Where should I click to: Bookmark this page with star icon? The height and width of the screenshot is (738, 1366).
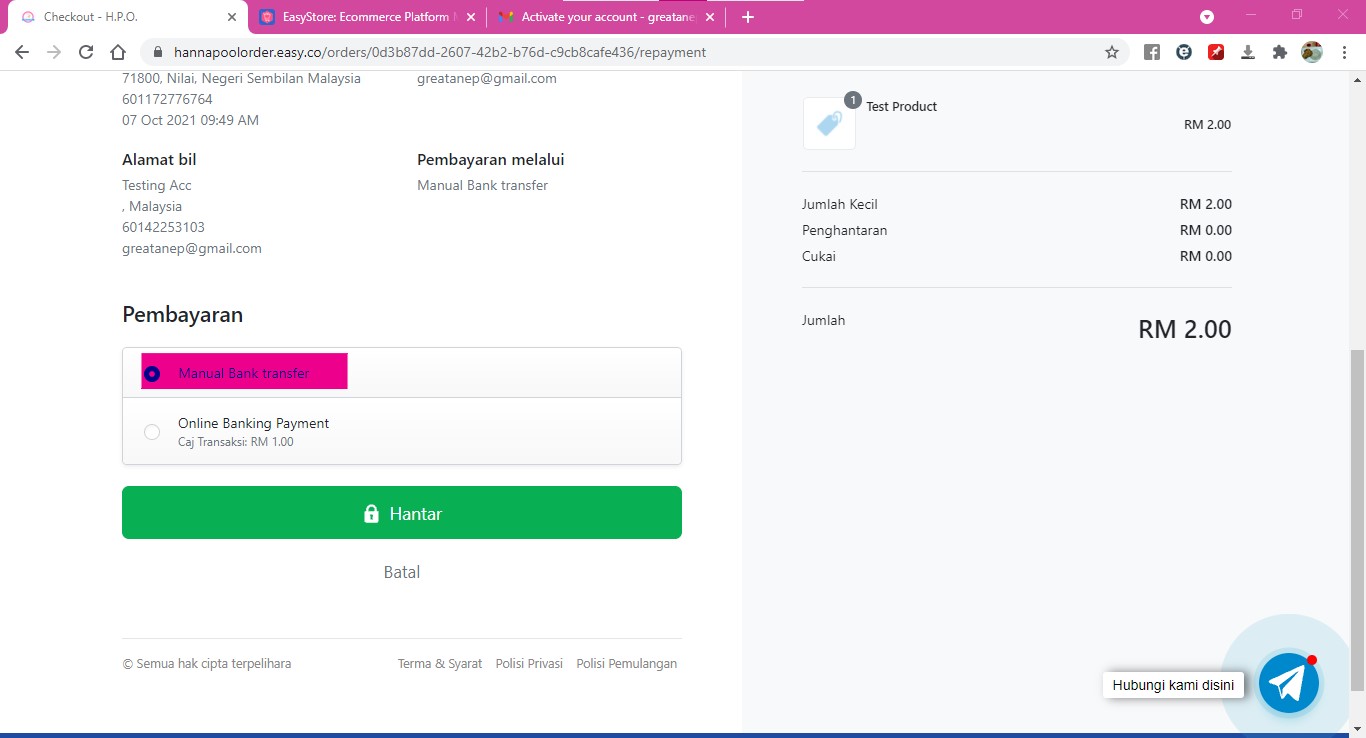[1111, 52]
